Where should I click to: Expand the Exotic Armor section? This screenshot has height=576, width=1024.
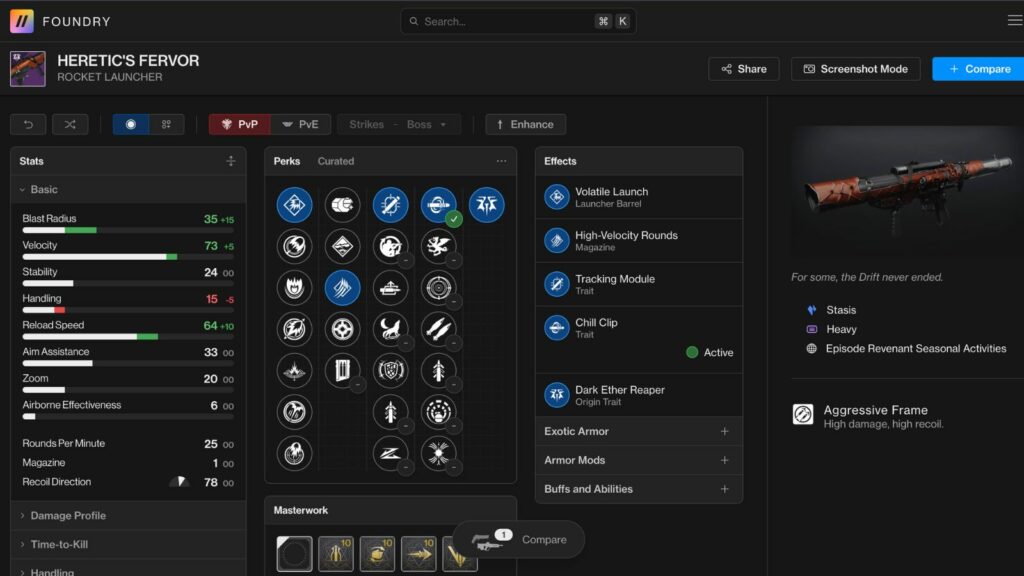tap(639, 431)
